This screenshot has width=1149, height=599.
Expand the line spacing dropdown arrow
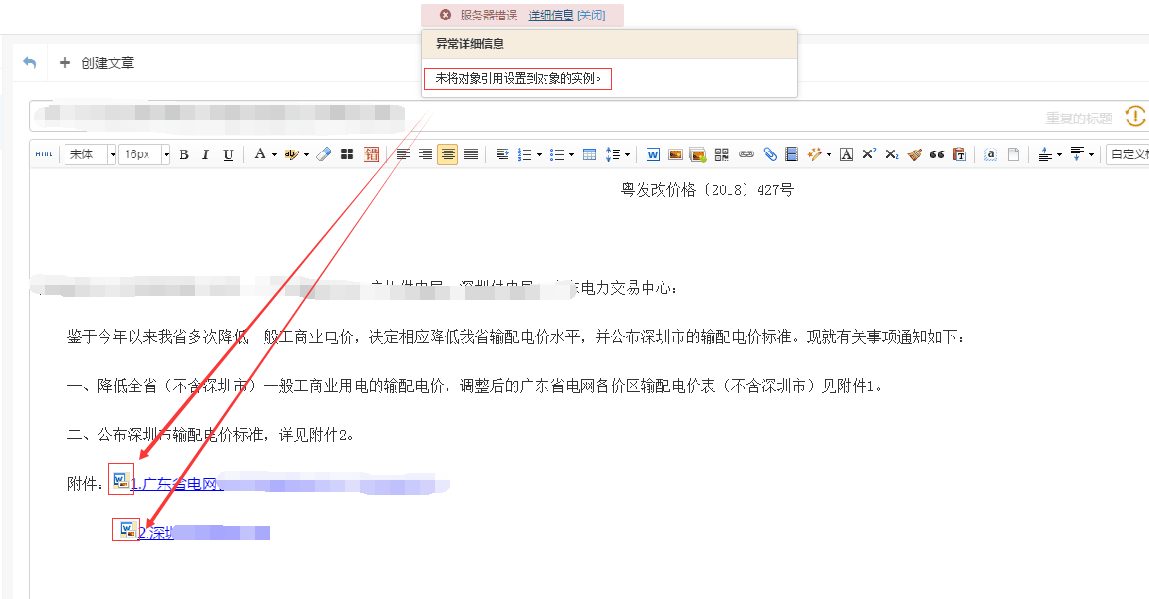point(627,155)
